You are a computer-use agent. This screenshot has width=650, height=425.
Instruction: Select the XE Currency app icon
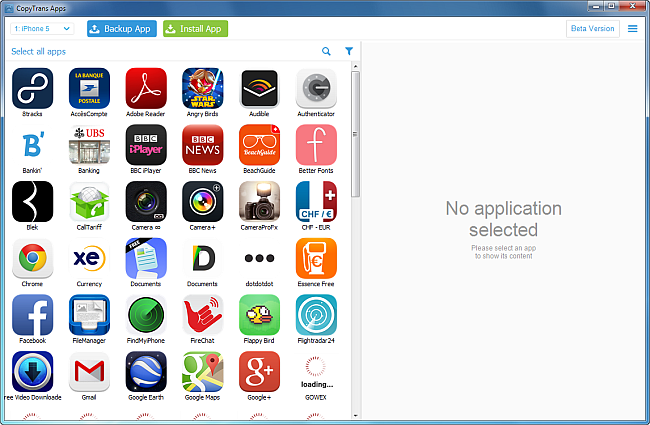89,258
